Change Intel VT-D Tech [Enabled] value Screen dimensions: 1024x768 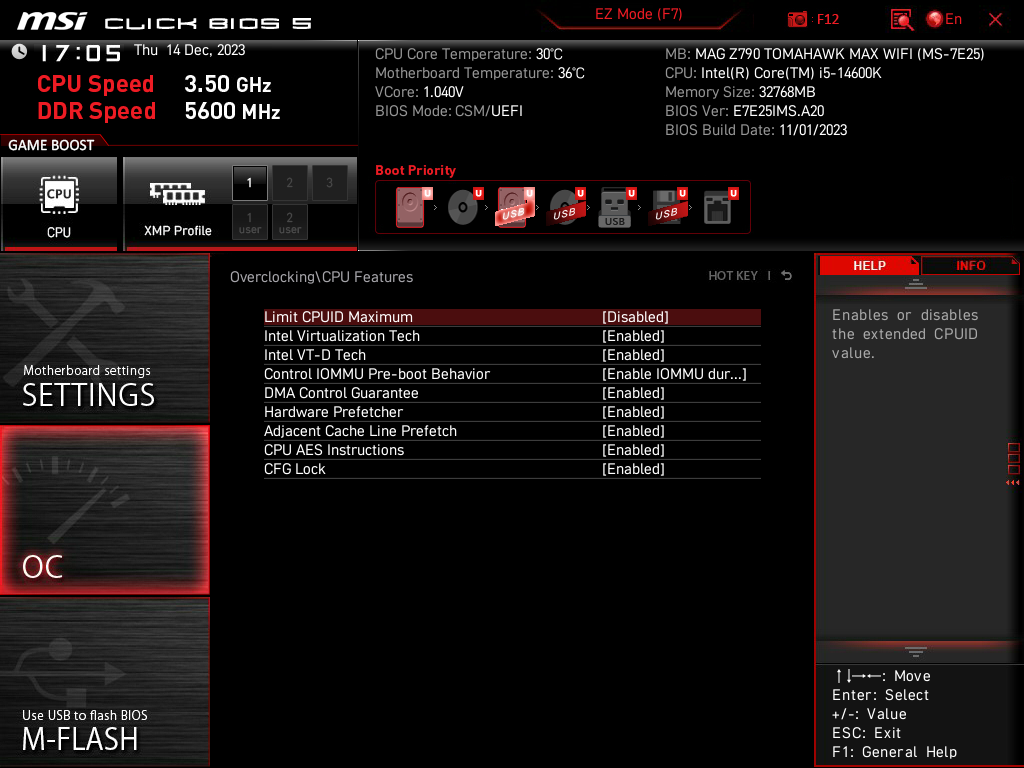point(633,355)
